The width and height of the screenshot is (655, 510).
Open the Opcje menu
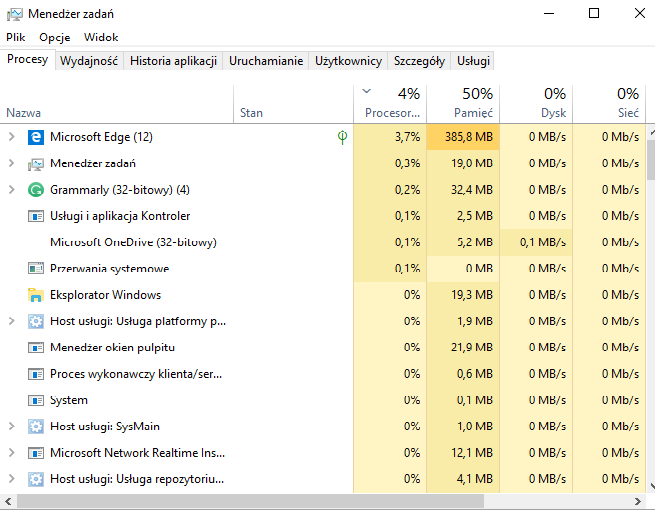click(53, 37)
